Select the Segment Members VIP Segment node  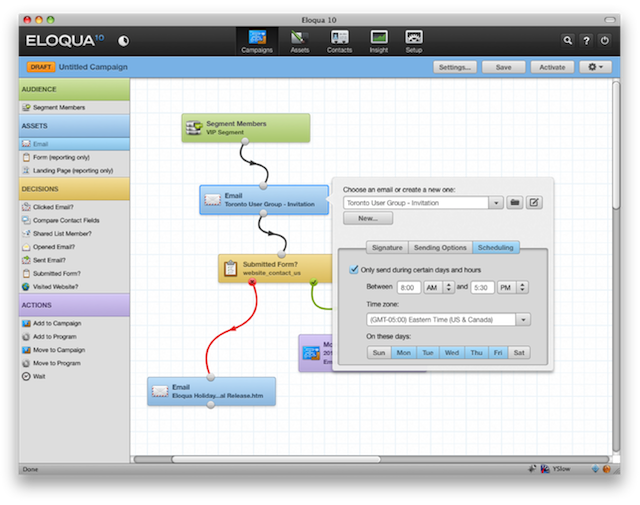click(x=246, y=128)
